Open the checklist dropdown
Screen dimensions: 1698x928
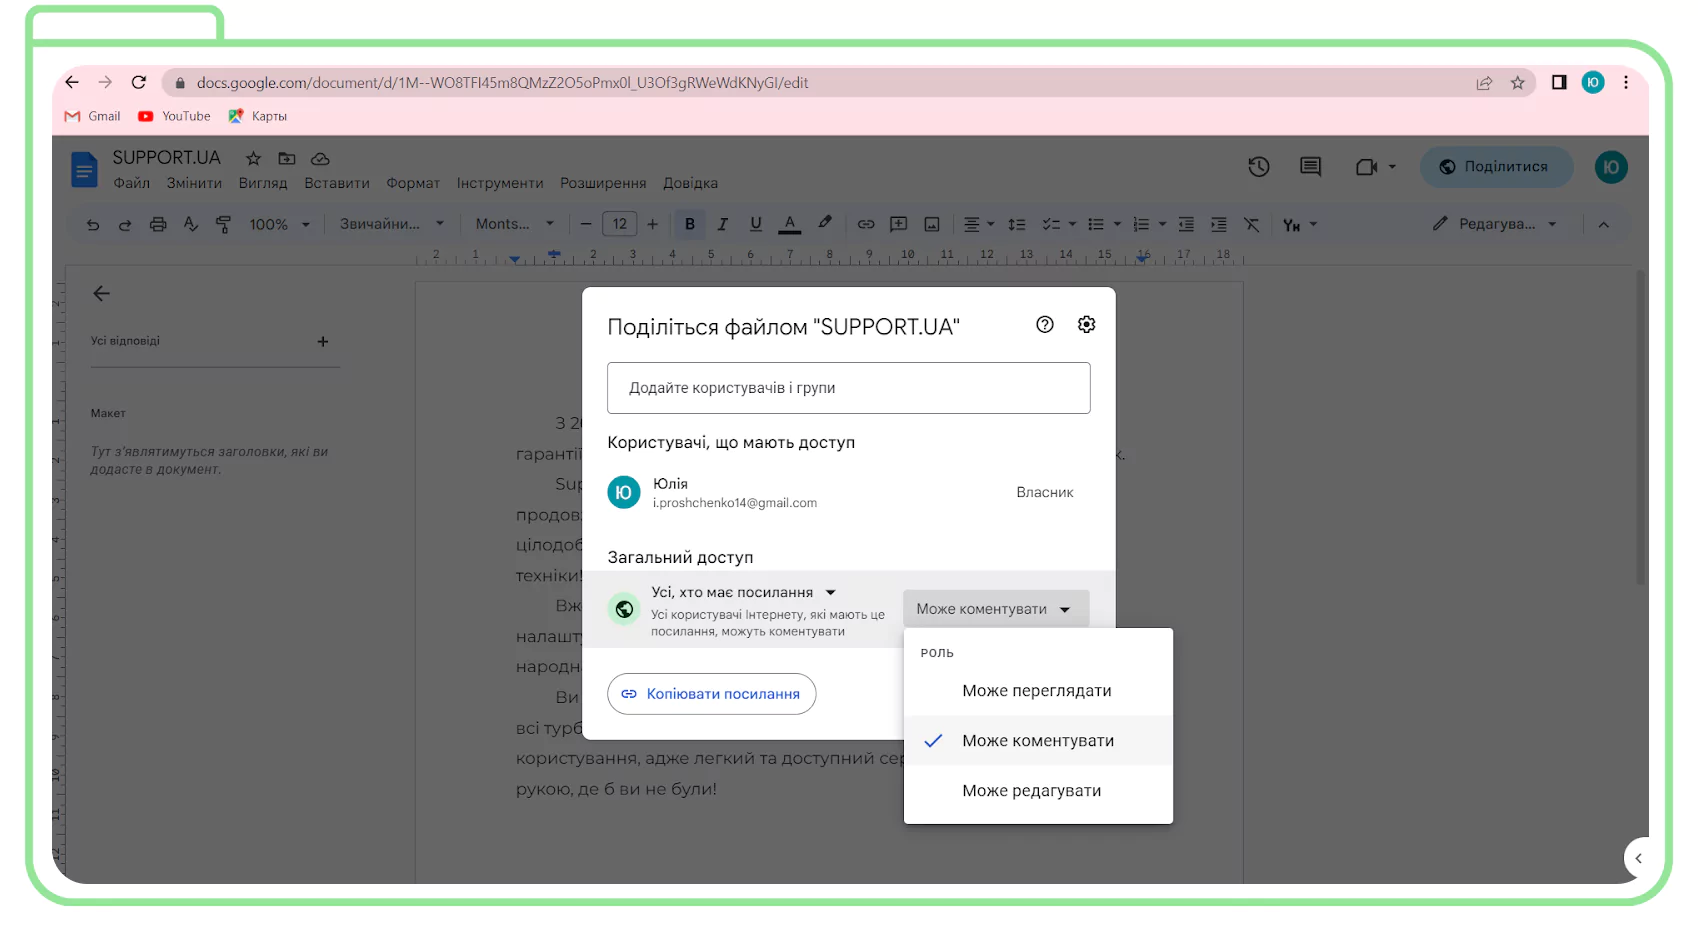coord(1059,224)
